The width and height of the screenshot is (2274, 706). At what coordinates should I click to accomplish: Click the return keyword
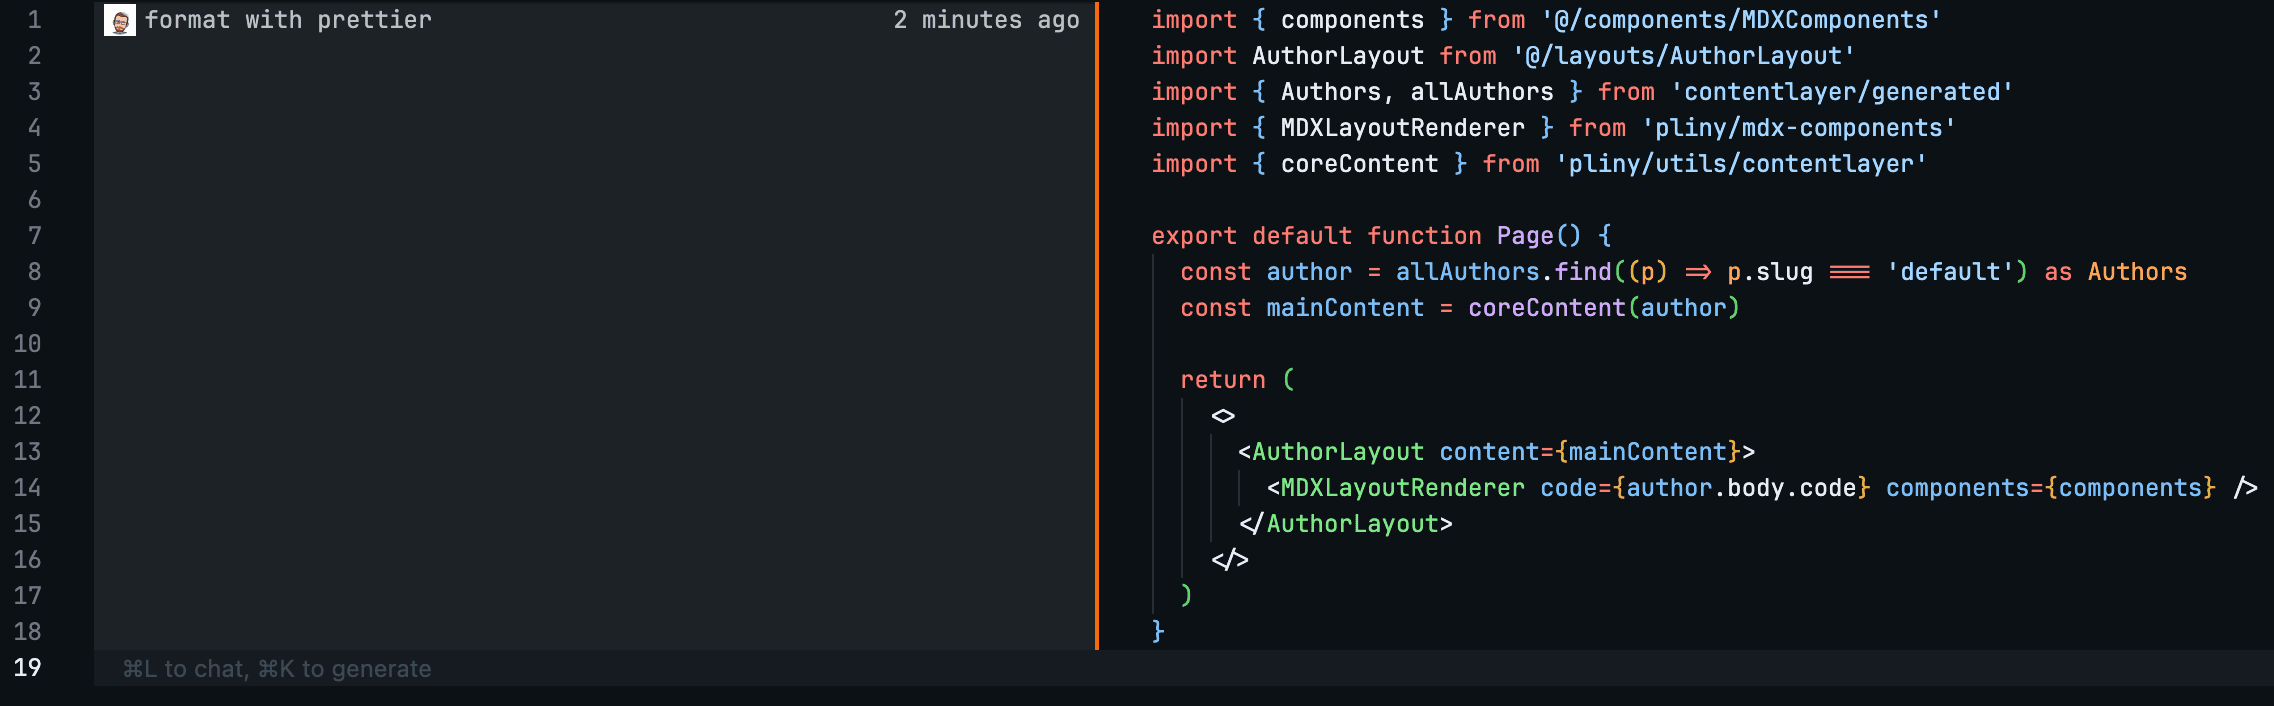click(x=1222, y=380)
